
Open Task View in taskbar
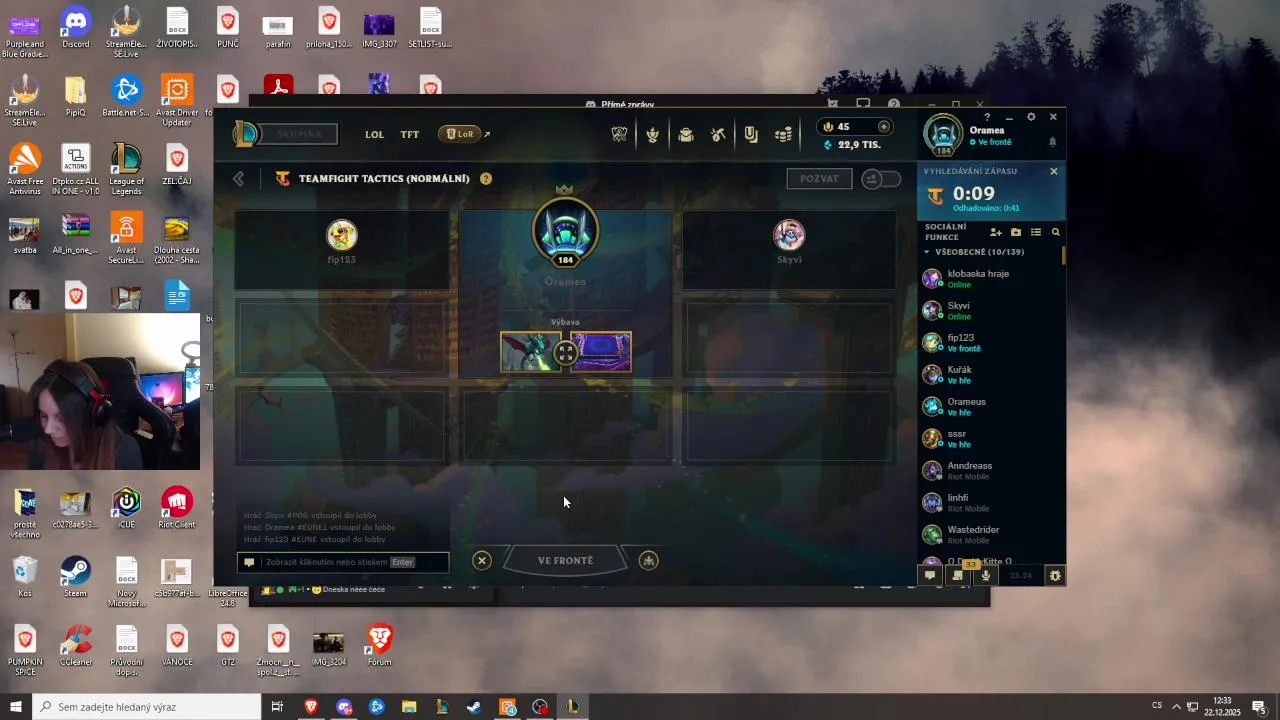[277, 707]
